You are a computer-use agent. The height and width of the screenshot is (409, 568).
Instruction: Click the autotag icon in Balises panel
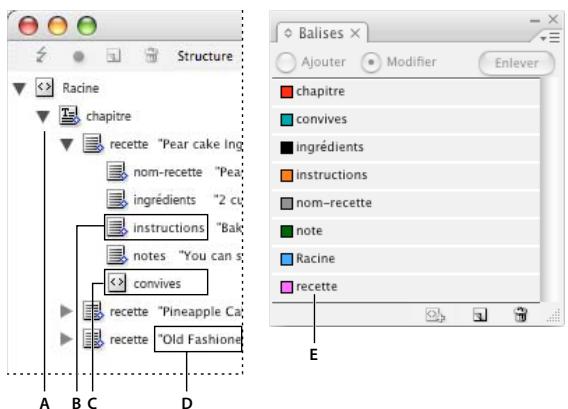pos(435,315)
